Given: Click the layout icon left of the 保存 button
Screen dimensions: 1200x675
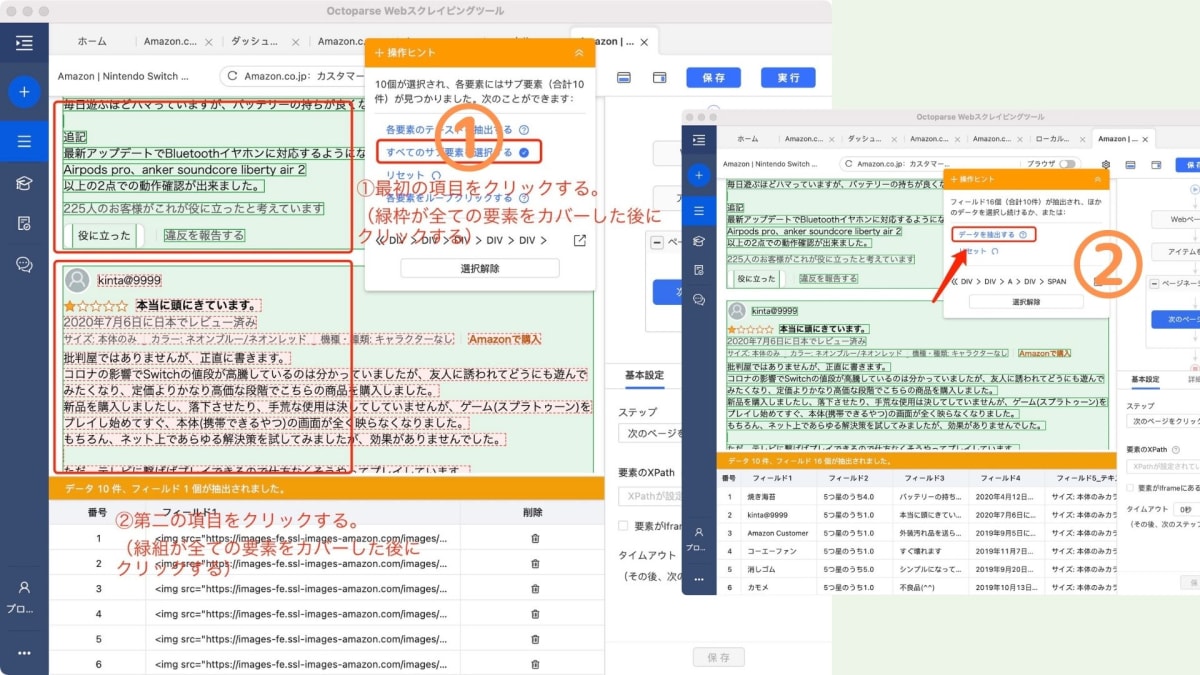Looking at the screenshot, I should pos(660,77).
